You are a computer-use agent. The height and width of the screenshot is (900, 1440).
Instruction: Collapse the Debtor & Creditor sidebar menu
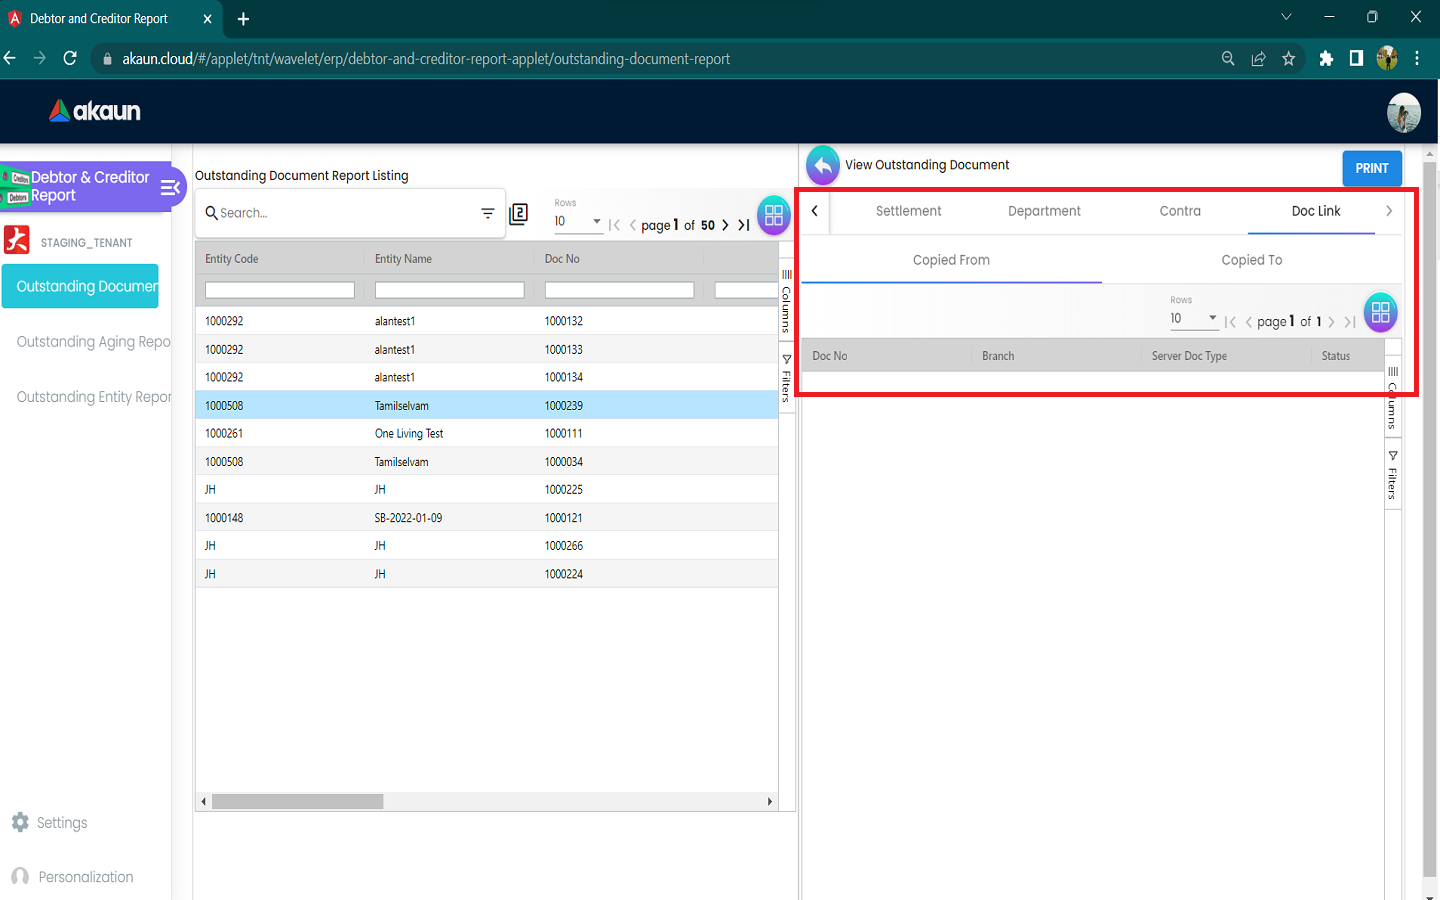click(x=170, y=187)
